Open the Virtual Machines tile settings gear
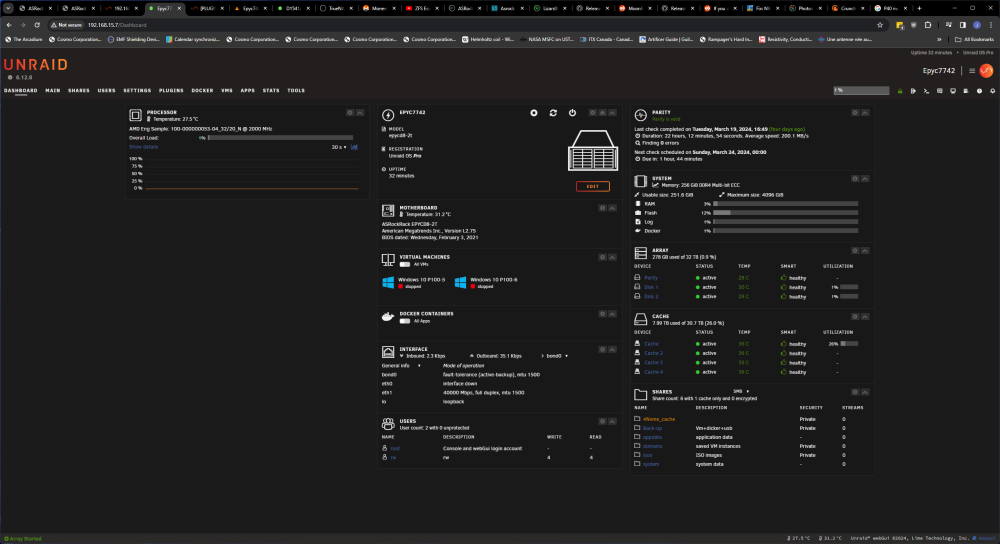 coord(602,257)
